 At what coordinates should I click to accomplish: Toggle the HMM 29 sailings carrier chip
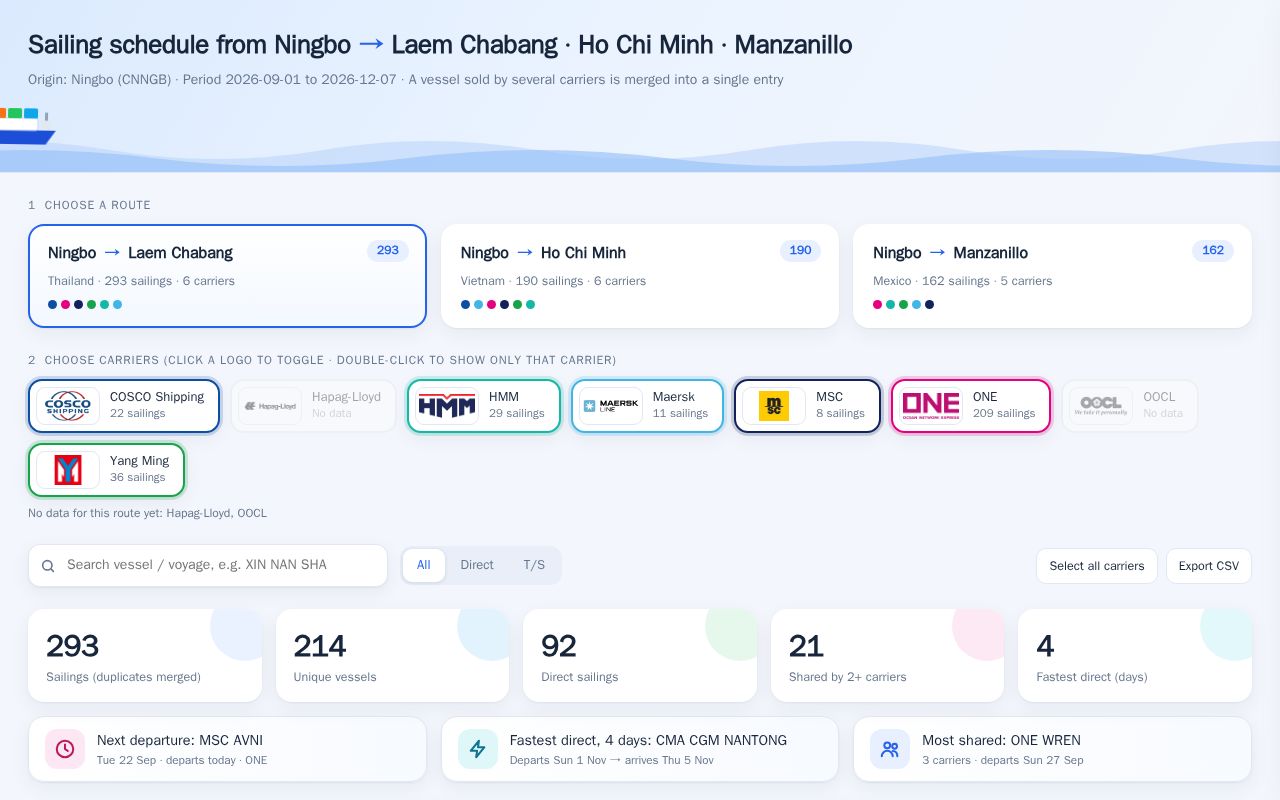click(484, 406)
